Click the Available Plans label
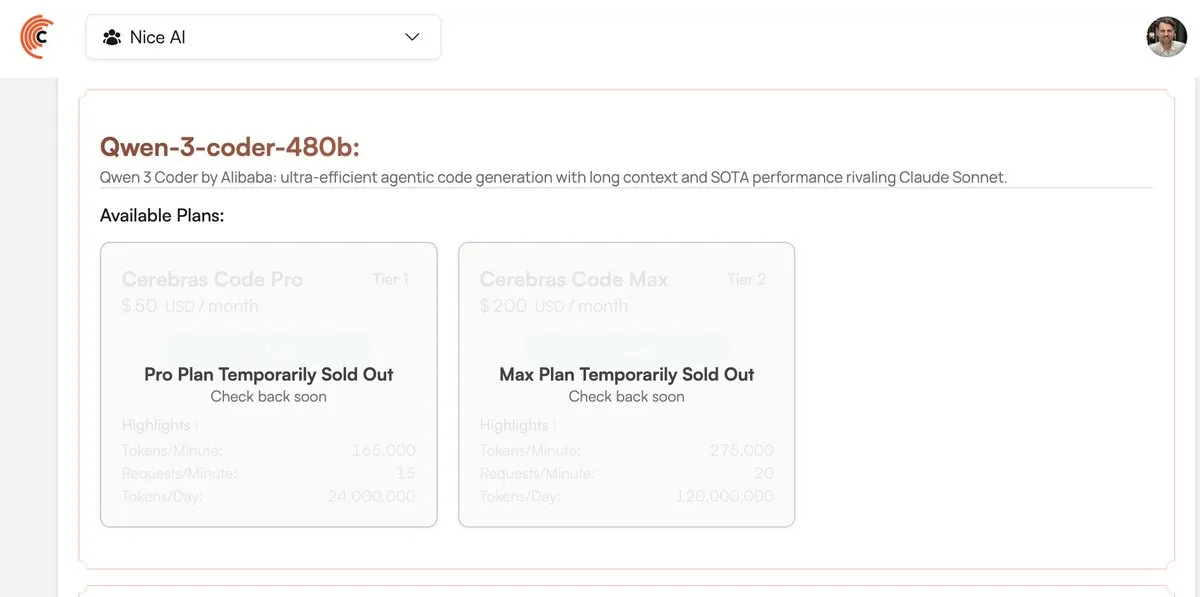Viewport: 1200px width, 597px height. coord(162,215)
